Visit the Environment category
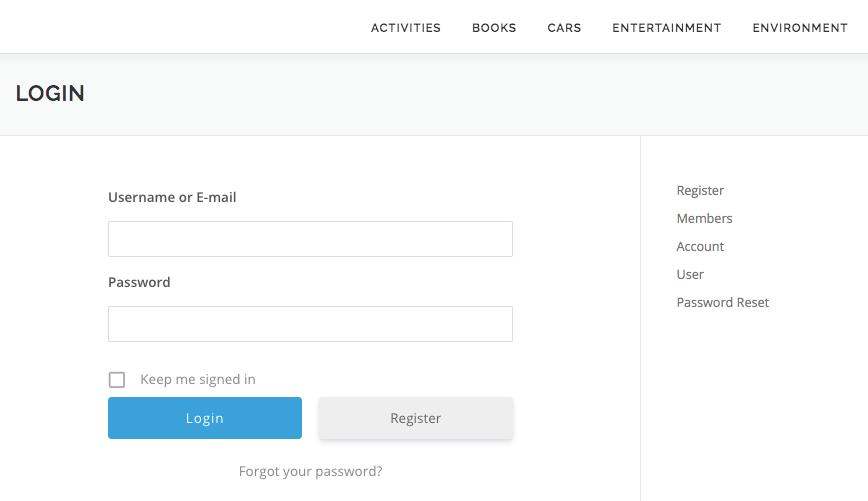Image resolution: width=868 pixels, height=501 pixels. [800, 28]
